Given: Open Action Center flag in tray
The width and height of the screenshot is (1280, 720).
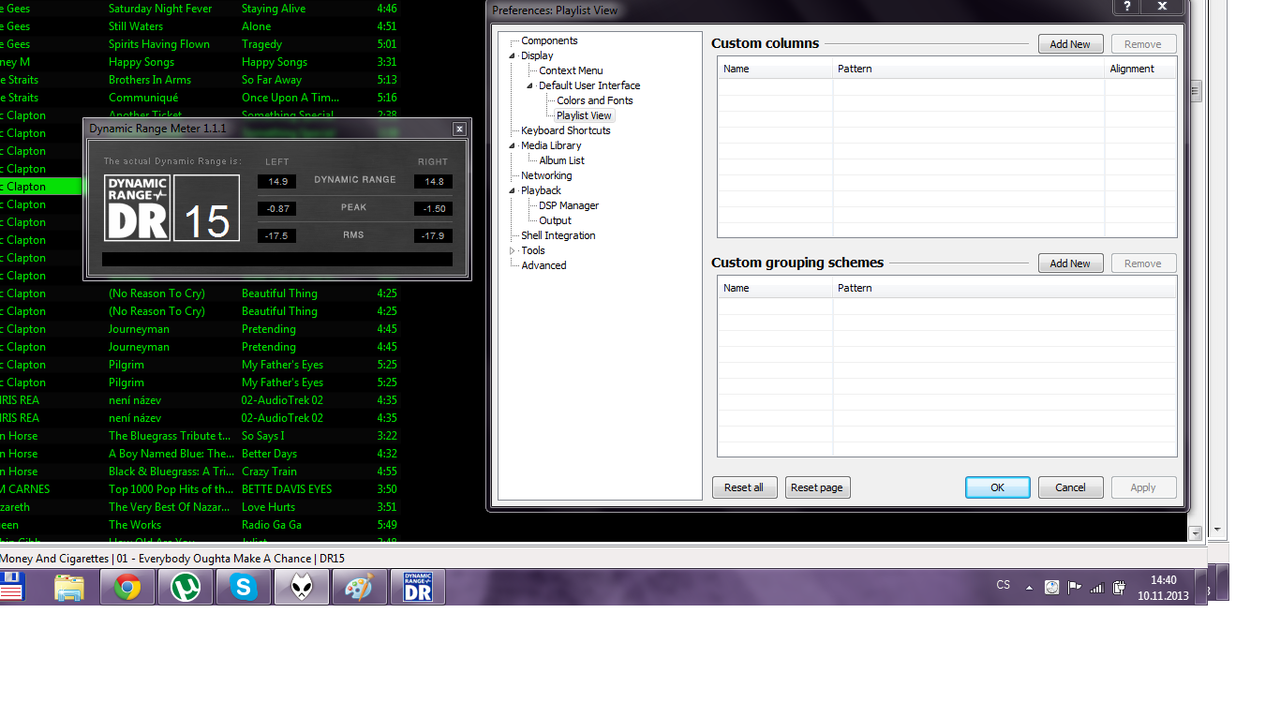Looking at the screenshot, I should coord(1074,588).
